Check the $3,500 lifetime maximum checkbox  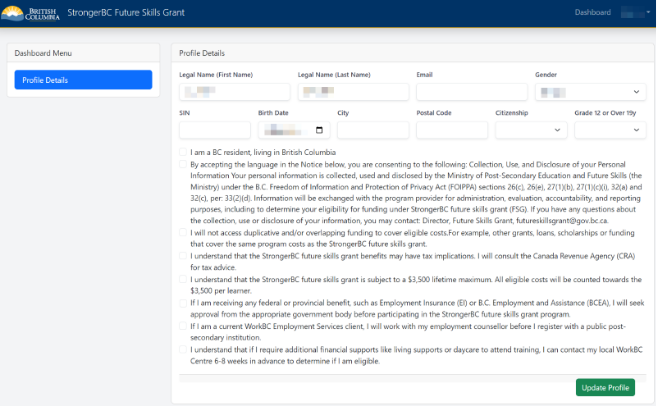(183, 279)
